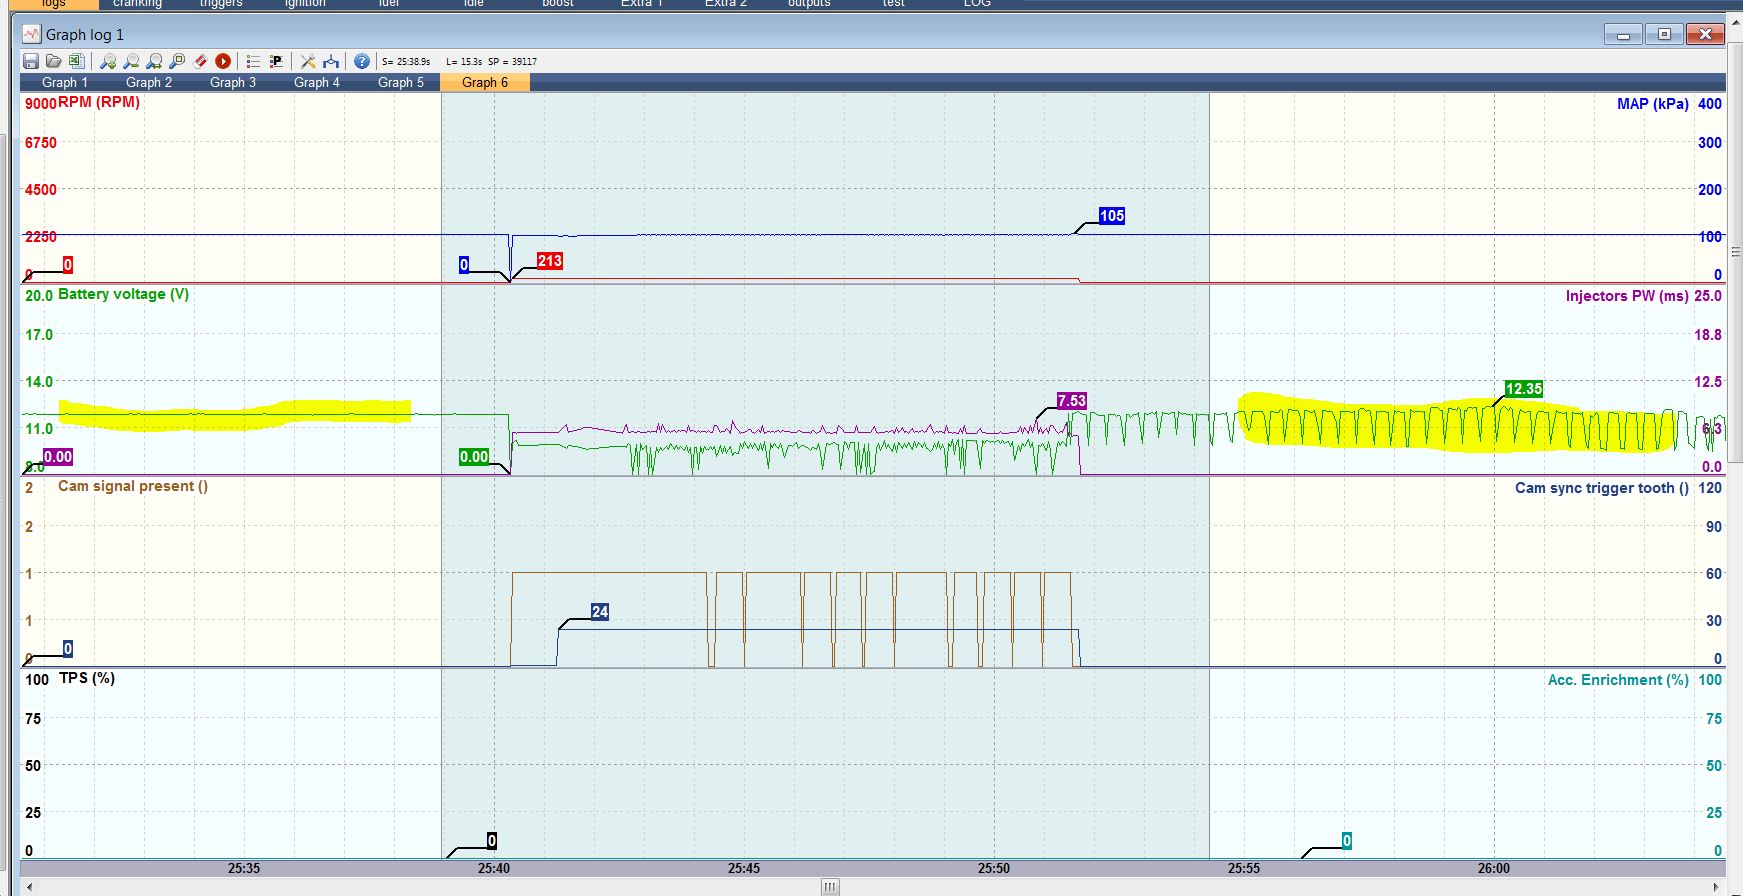Select the Graph 3 tab

[x=233, y=83]
